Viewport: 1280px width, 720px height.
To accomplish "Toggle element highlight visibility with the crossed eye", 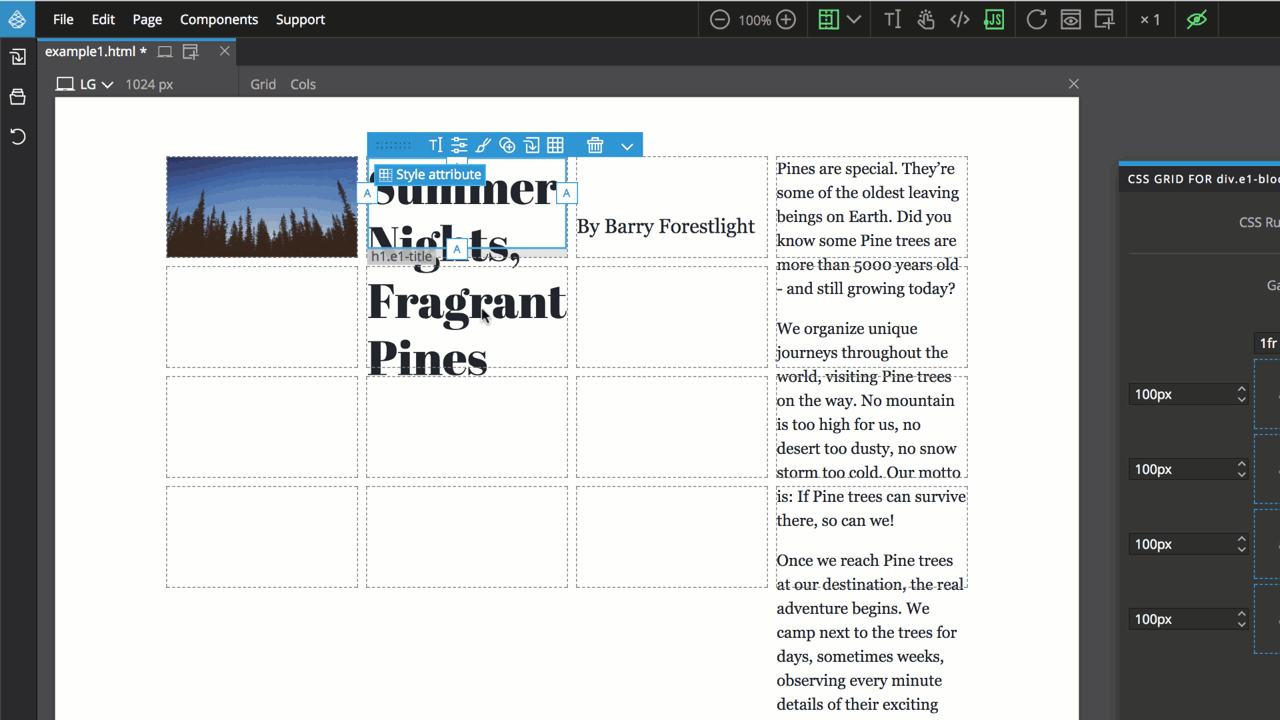I will tap(1196, 19).
